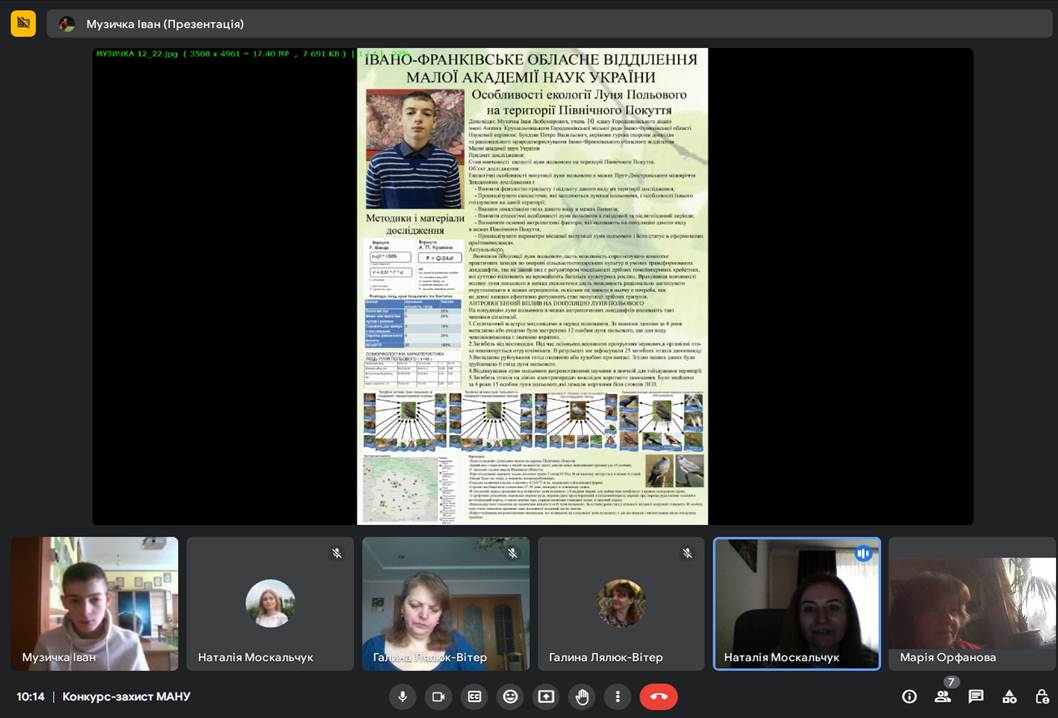Toggle the microphone button
Image resolution: width=1058 pixels, height=718 pixels.
[x=402, y=697]
